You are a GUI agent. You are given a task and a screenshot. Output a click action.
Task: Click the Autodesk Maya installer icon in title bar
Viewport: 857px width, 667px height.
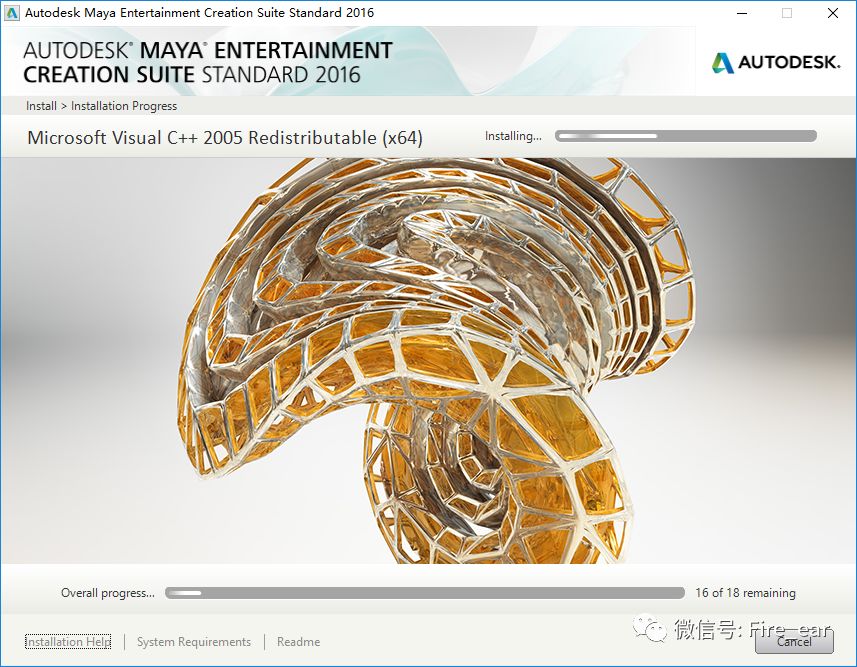(x=12, y=13)
